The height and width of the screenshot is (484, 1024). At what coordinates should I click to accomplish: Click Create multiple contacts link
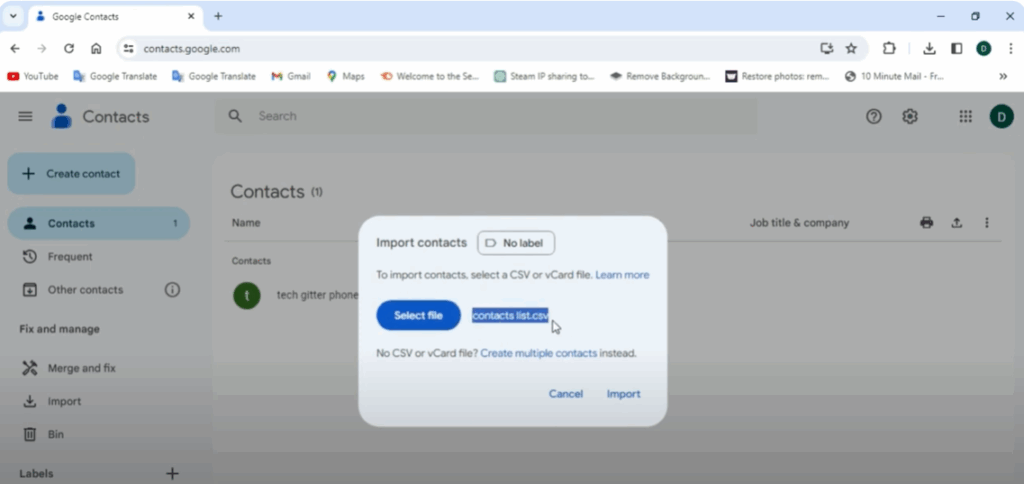coord(539,353)
